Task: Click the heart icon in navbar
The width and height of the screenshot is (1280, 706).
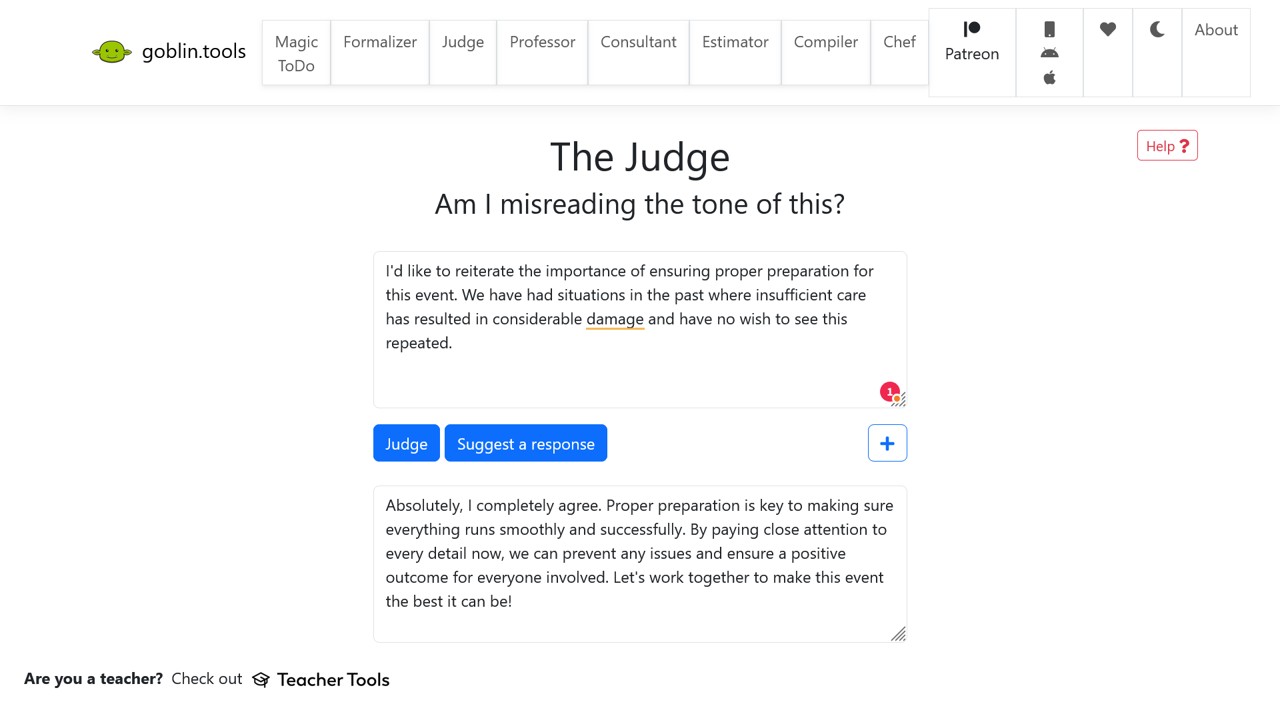Action: [1108, 30]
